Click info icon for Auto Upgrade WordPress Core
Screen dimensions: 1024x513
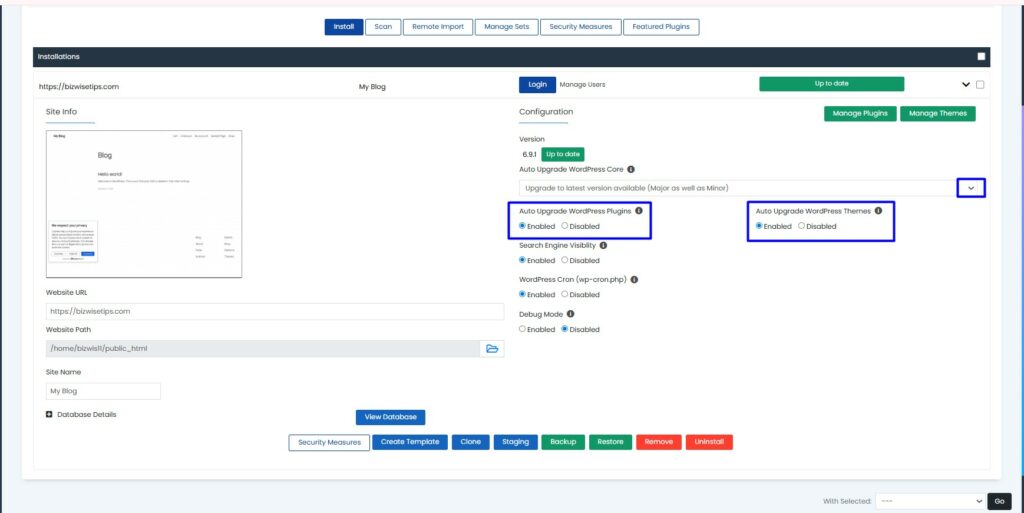pos(631,170)
